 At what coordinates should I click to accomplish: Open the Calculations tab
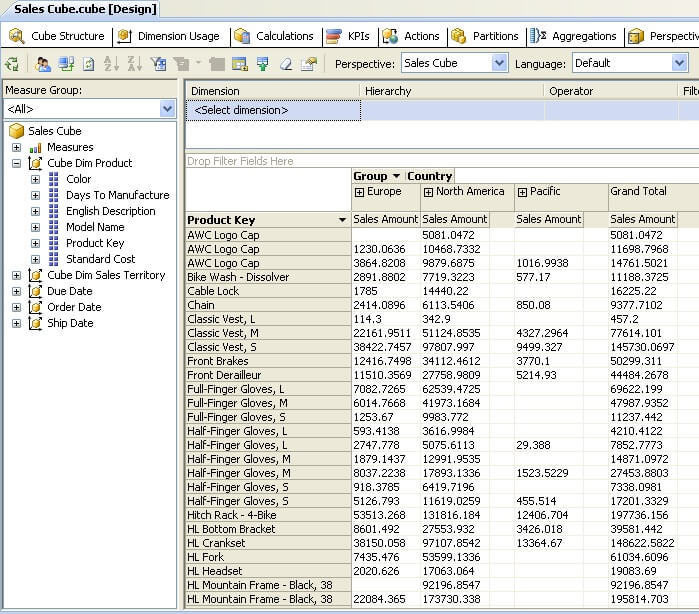[274, 36]
